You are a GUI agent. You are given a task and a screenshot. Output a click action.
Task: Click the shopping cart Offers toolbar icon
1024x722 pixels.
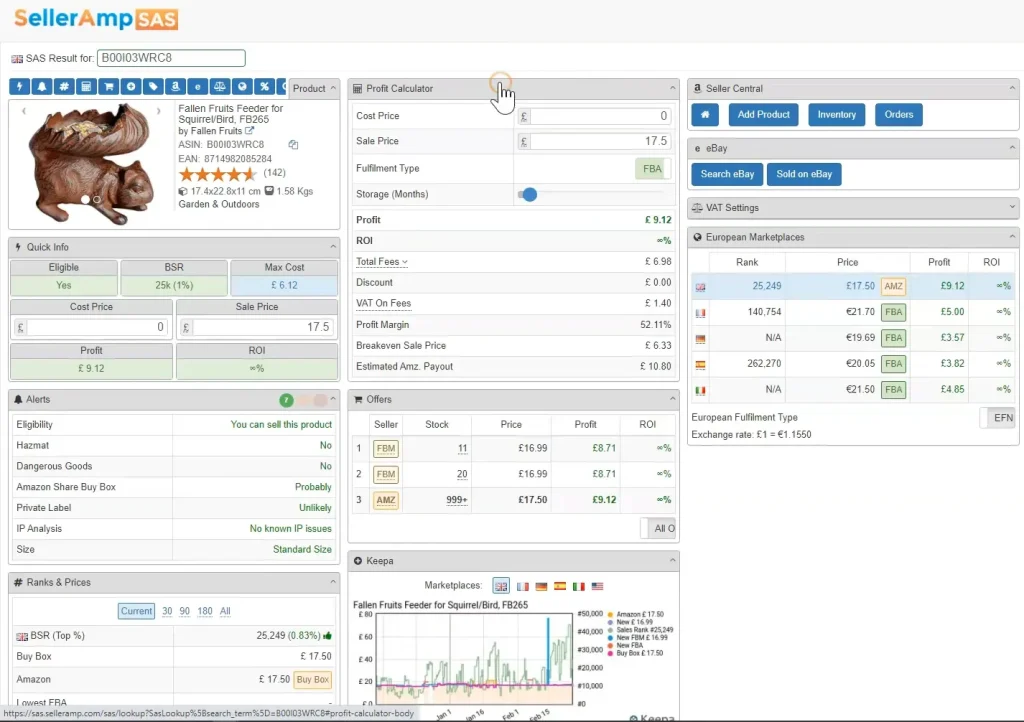tap(108, 87)
